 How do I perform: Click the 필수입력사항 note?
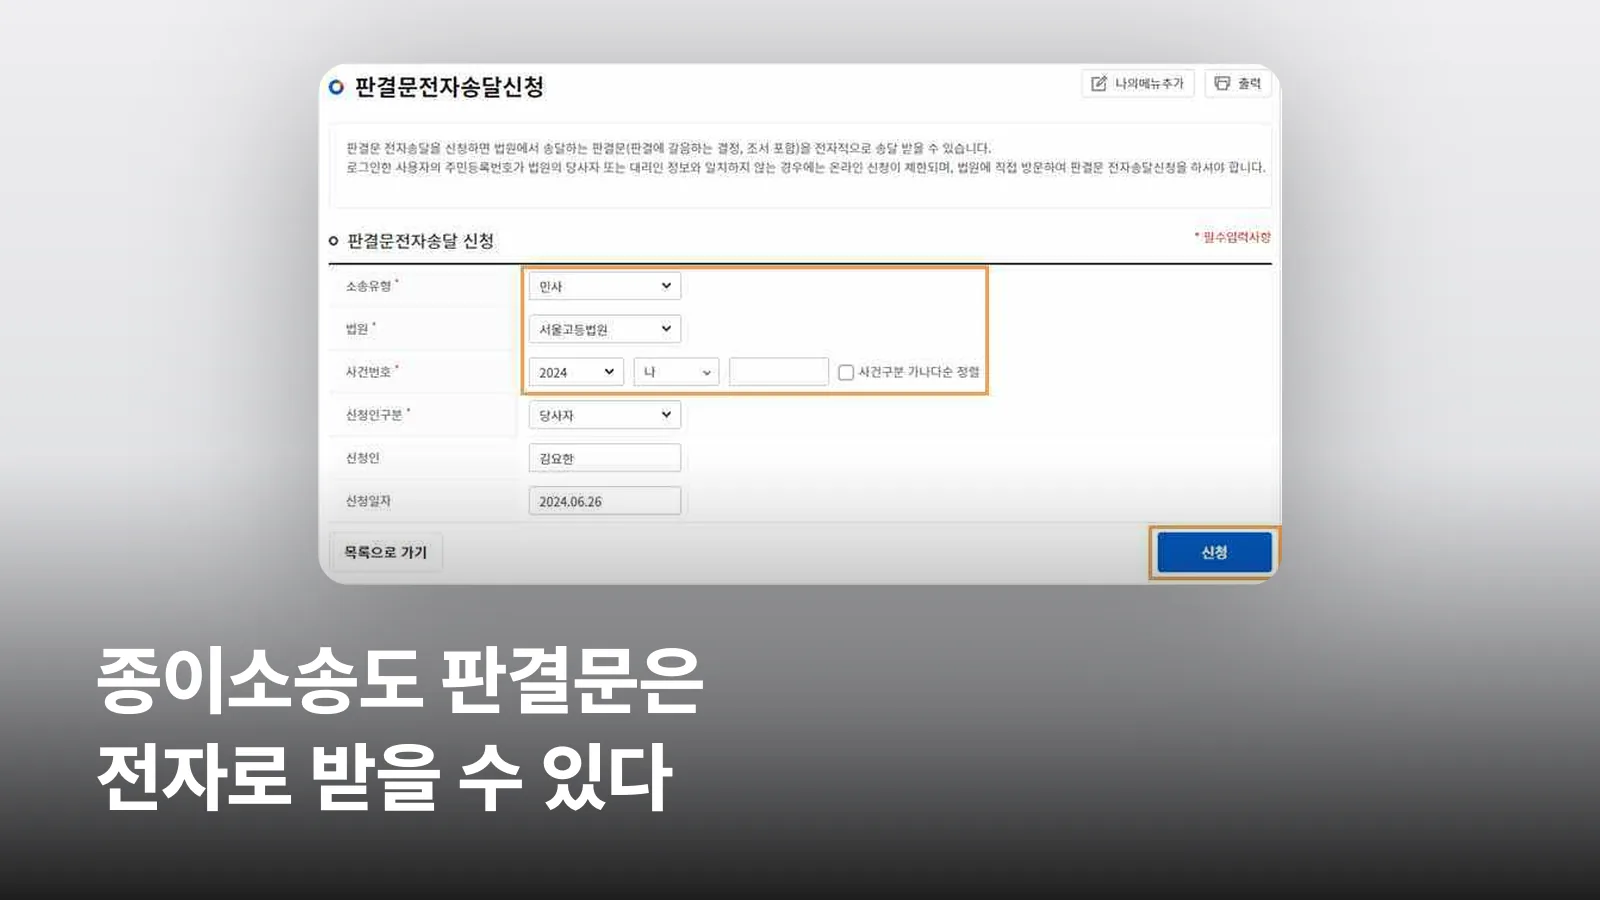[1233, 237]
